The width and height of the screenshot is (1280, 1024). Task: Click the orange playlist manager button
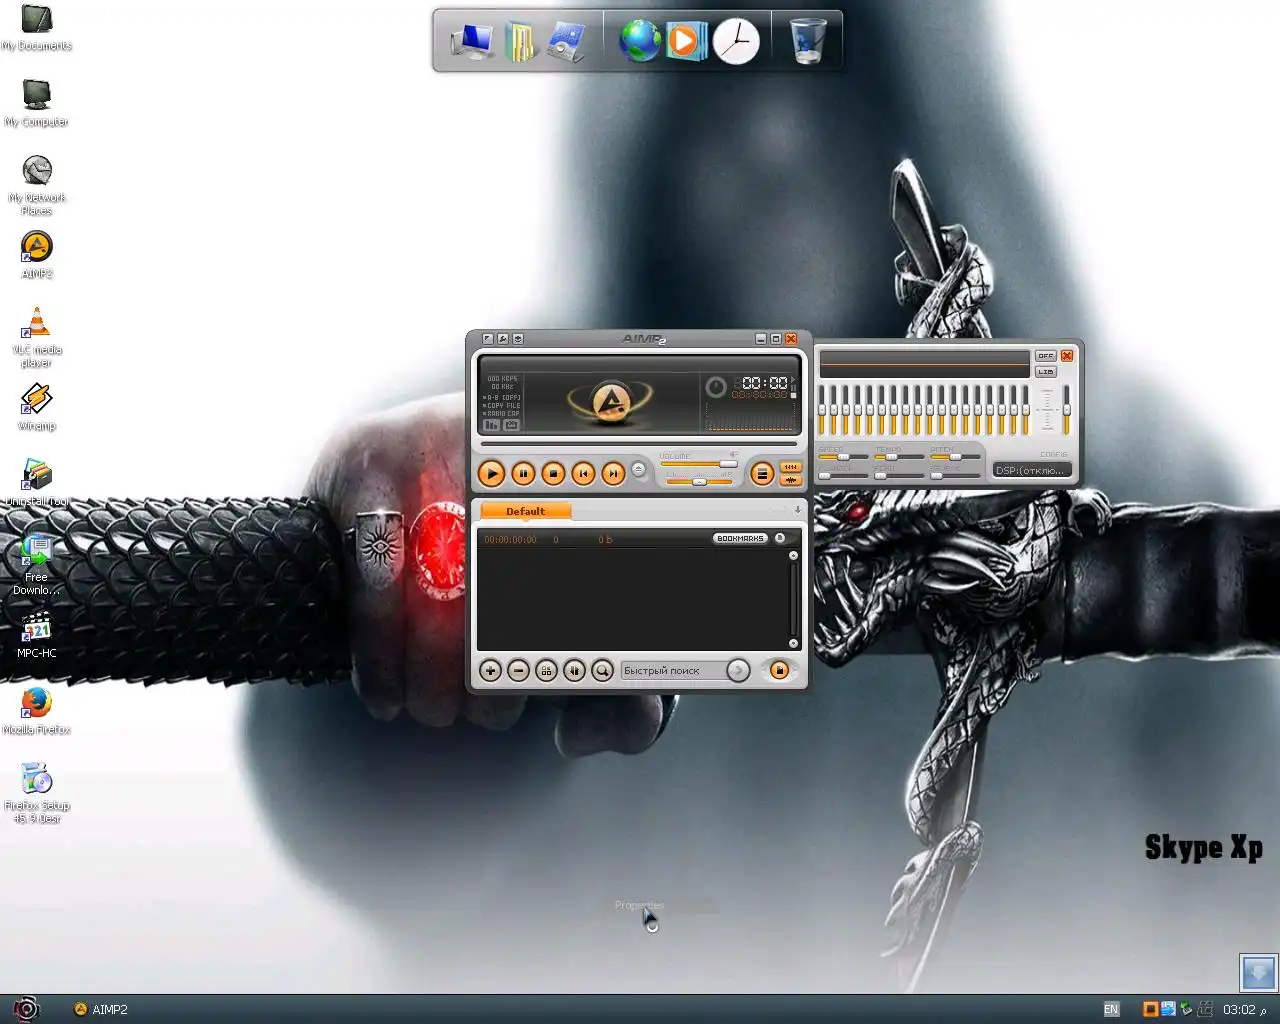click(x=779, y=671)
